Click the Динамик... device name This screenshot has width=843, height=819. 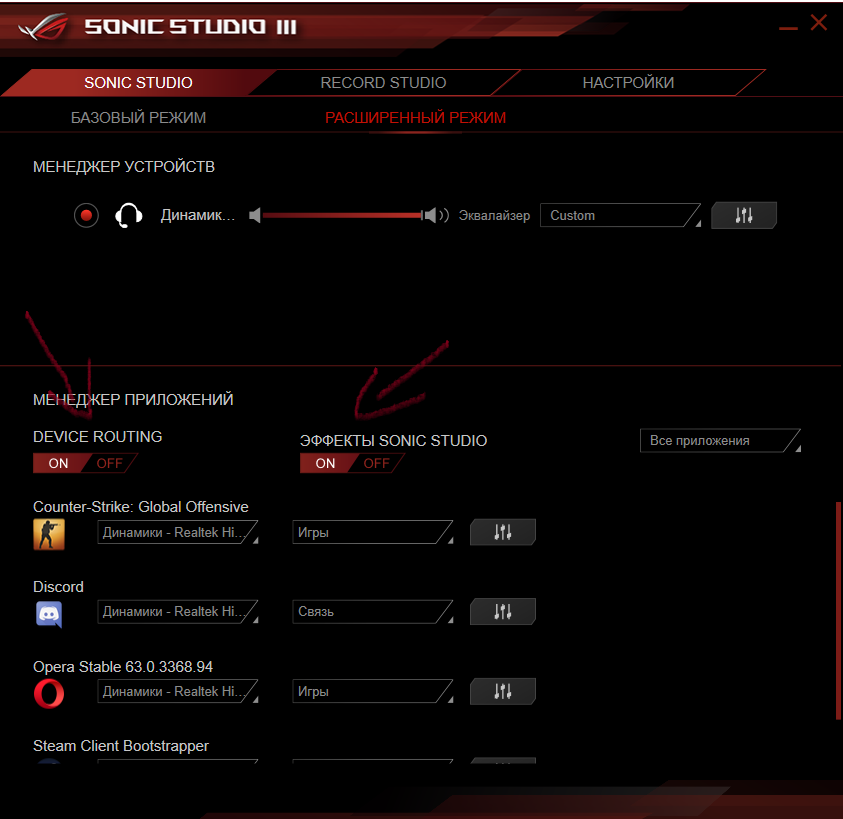(198, 216)
